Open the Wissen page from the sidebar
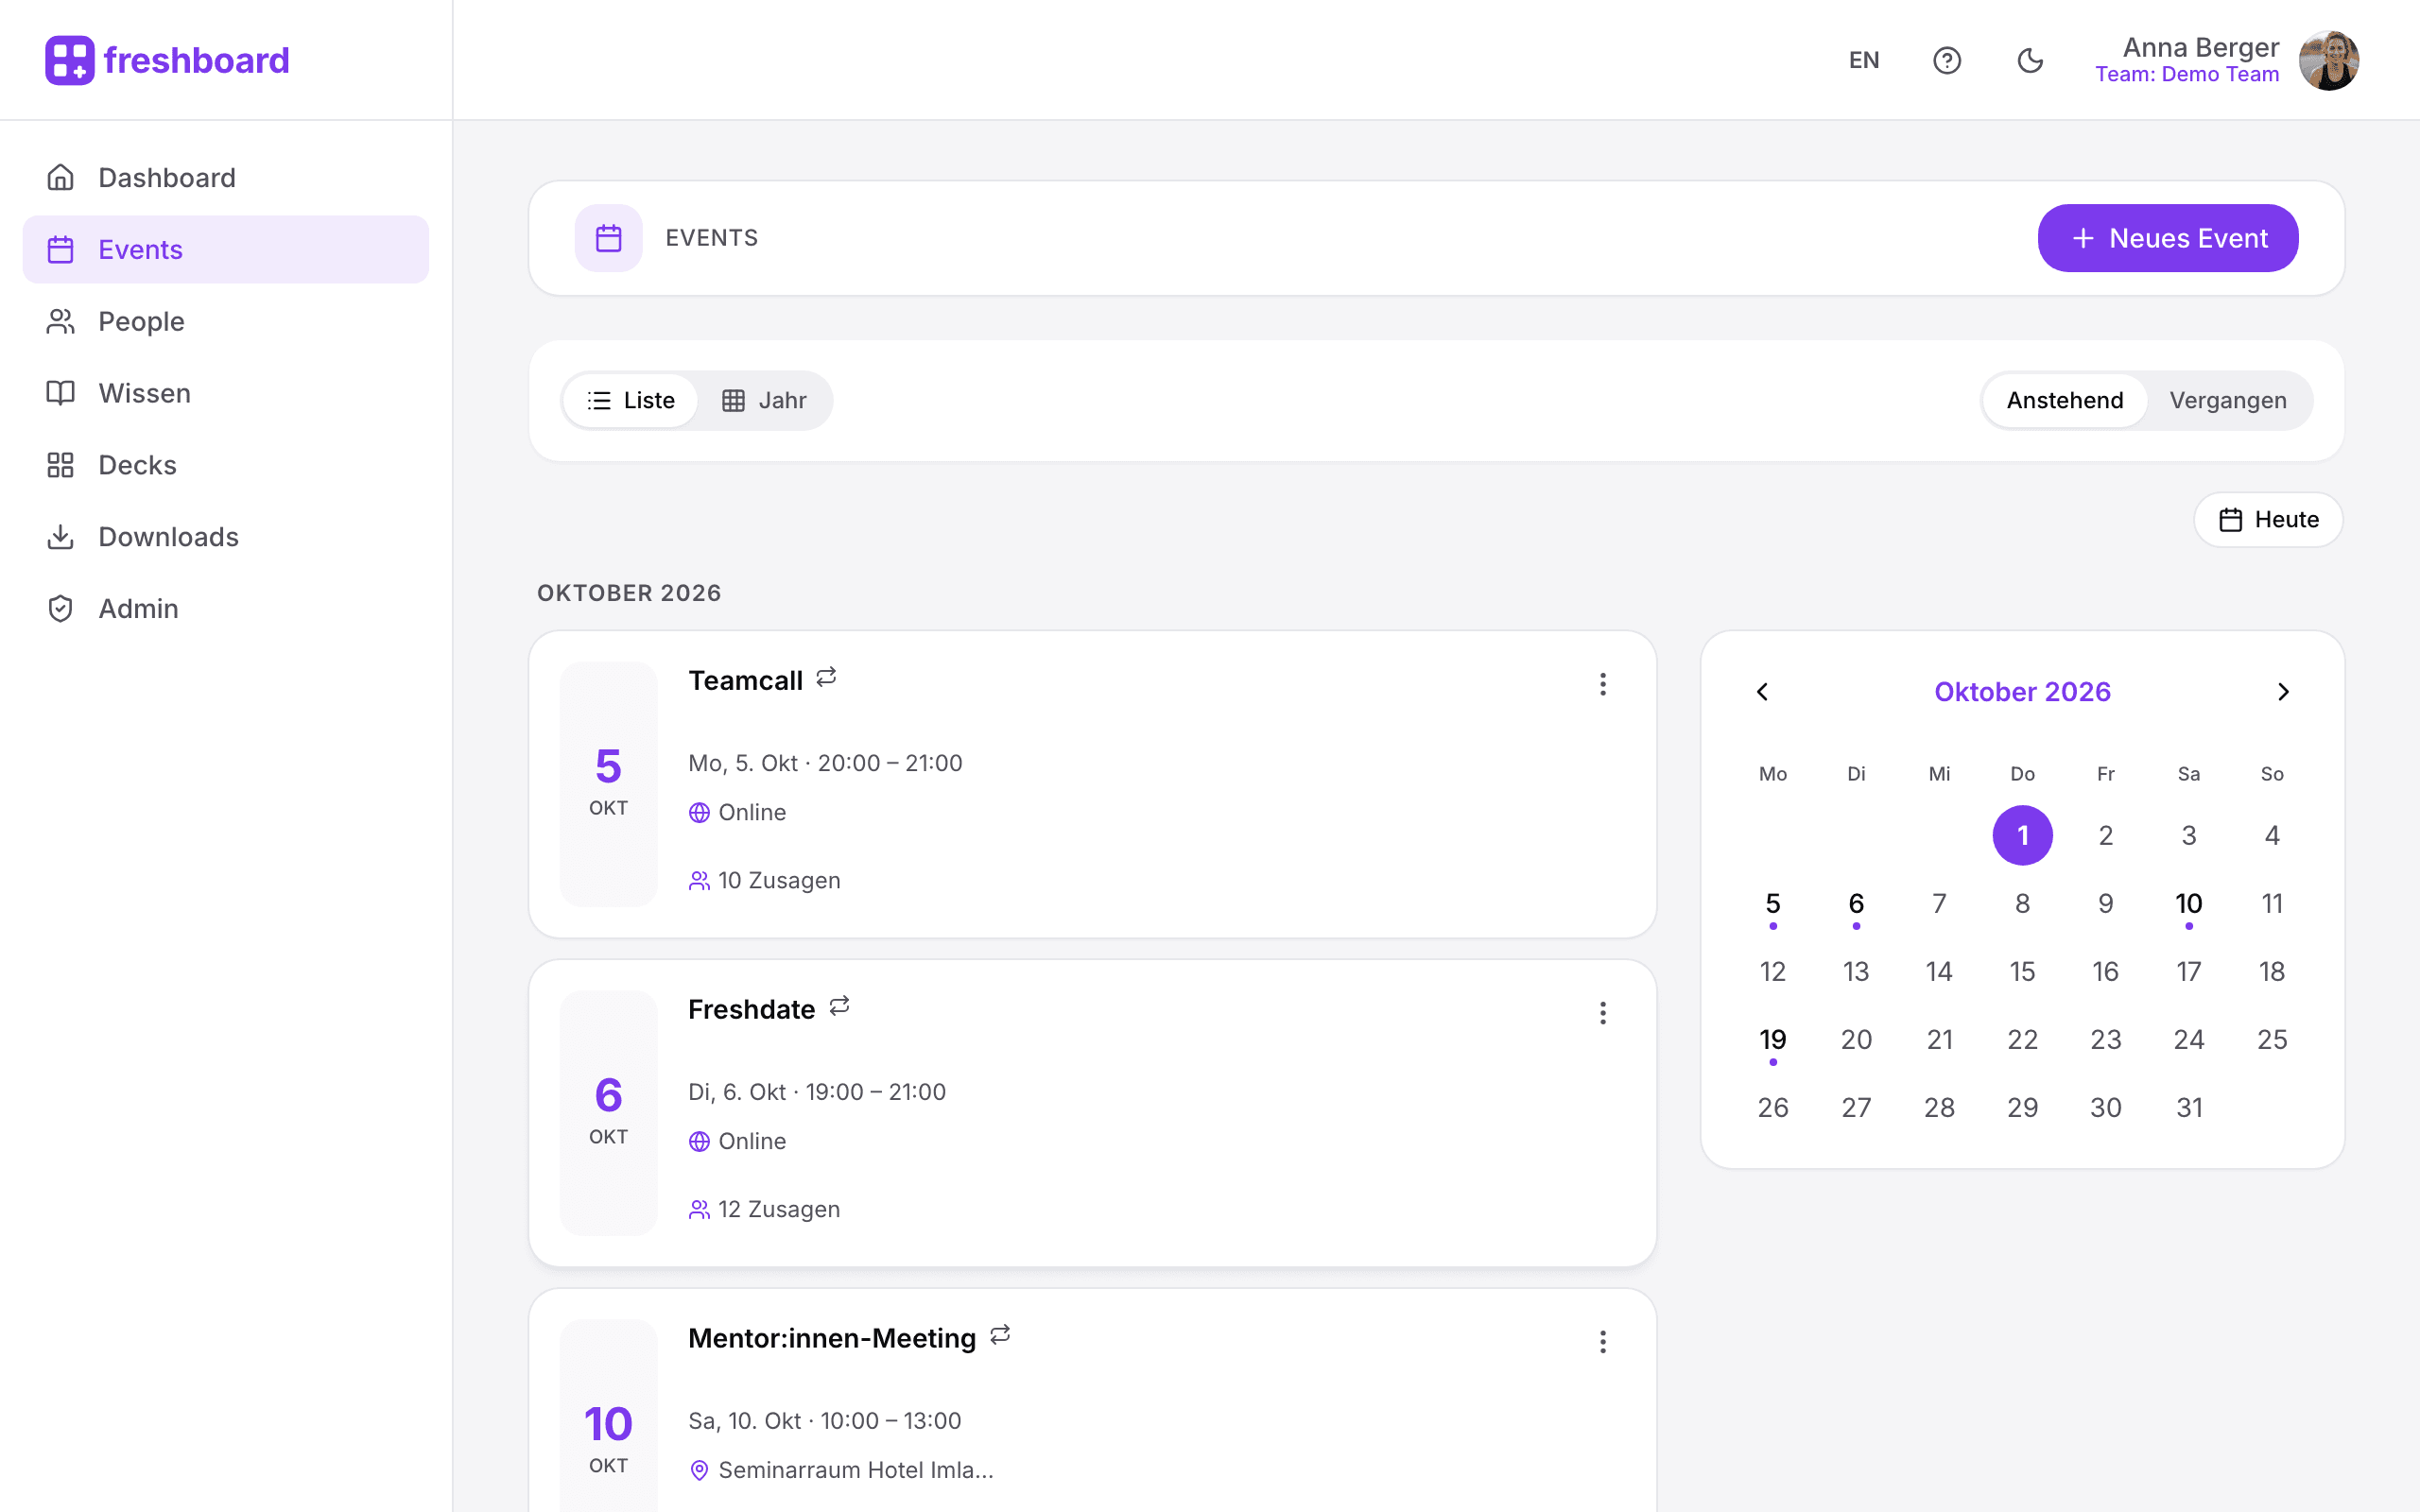Viewport: 2420px width, 1512px height. click(x=226, y=393)
